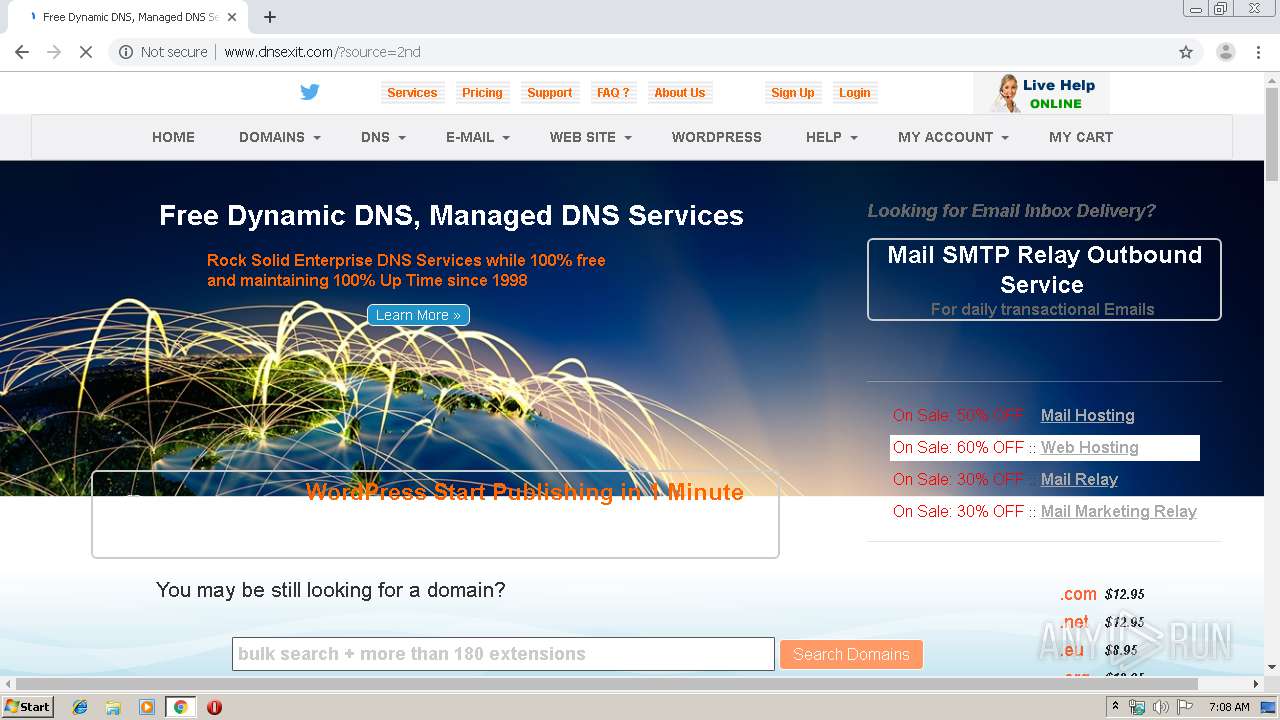The image size is (1280, 720).
Task: Expand the WEB SITE dropdown menu
Action: tap(590, 137)
